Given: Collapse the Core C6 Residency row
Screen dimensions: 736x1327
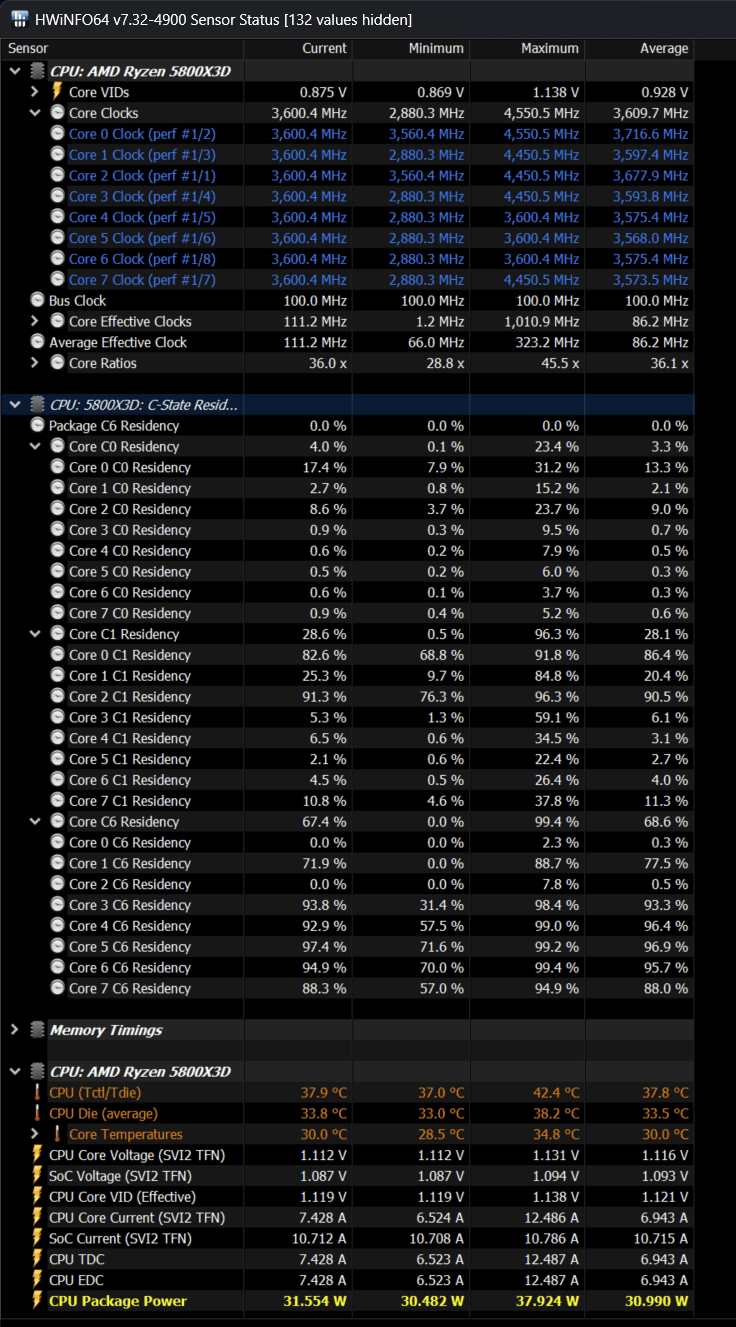Looking at the screenshot, I should point(34,822).
